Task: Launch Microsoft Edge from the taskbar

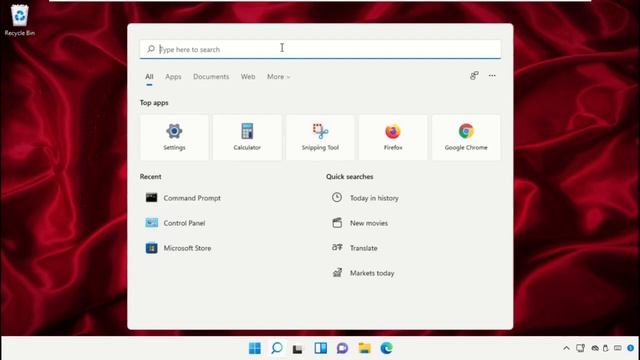Action: pyautogui.click(x=387, y=348)
